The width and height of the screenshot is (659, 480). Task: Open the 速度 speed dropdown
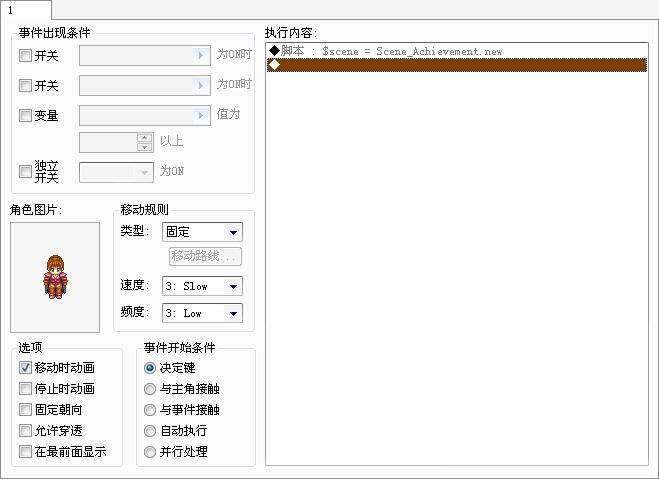pos(202,286)
